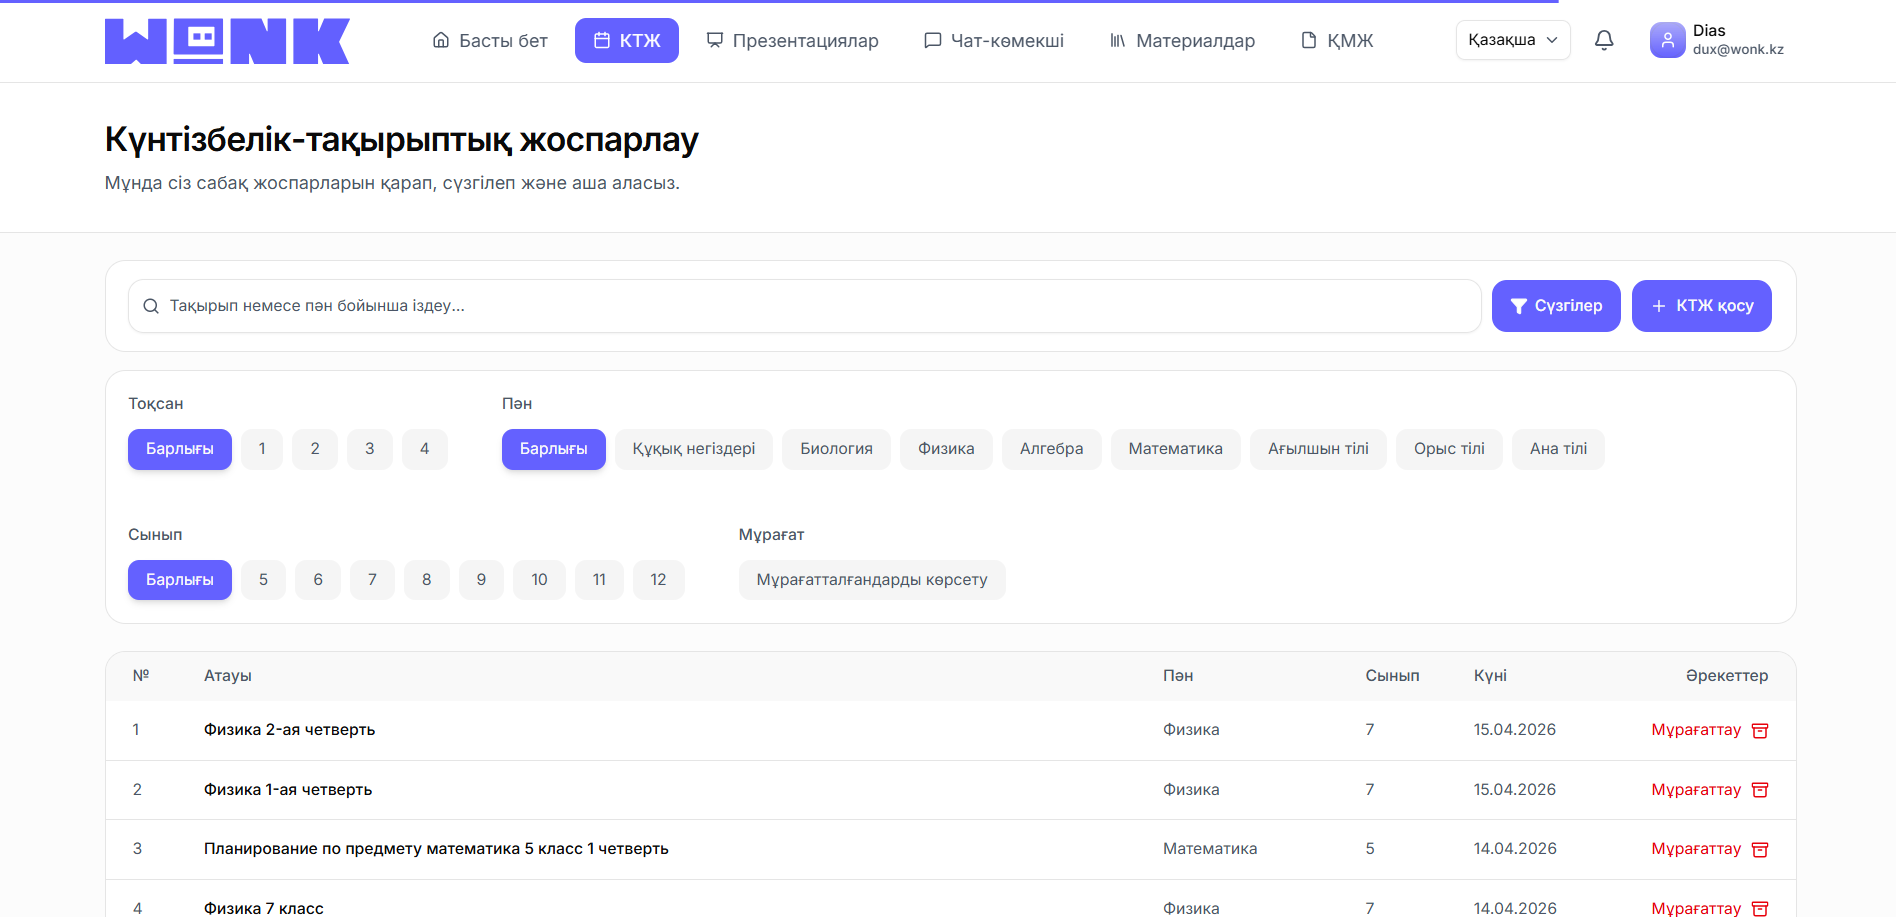Open Чат-көмекші chat assistant
Viewport: 1896px width, 917px height.
tap(994, 41)
